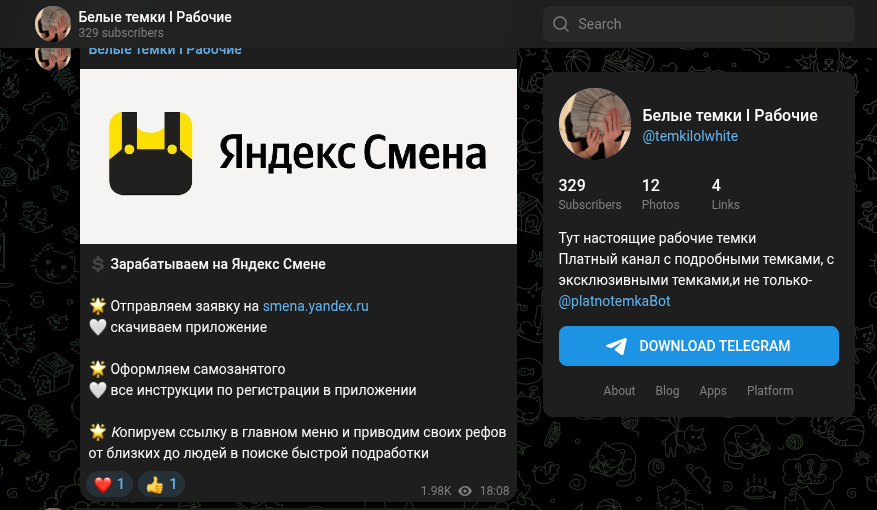Open the @temkilolwhite username link
This screenshot has height=510, width=877.
pyautogui.click(x=690, y=136)
